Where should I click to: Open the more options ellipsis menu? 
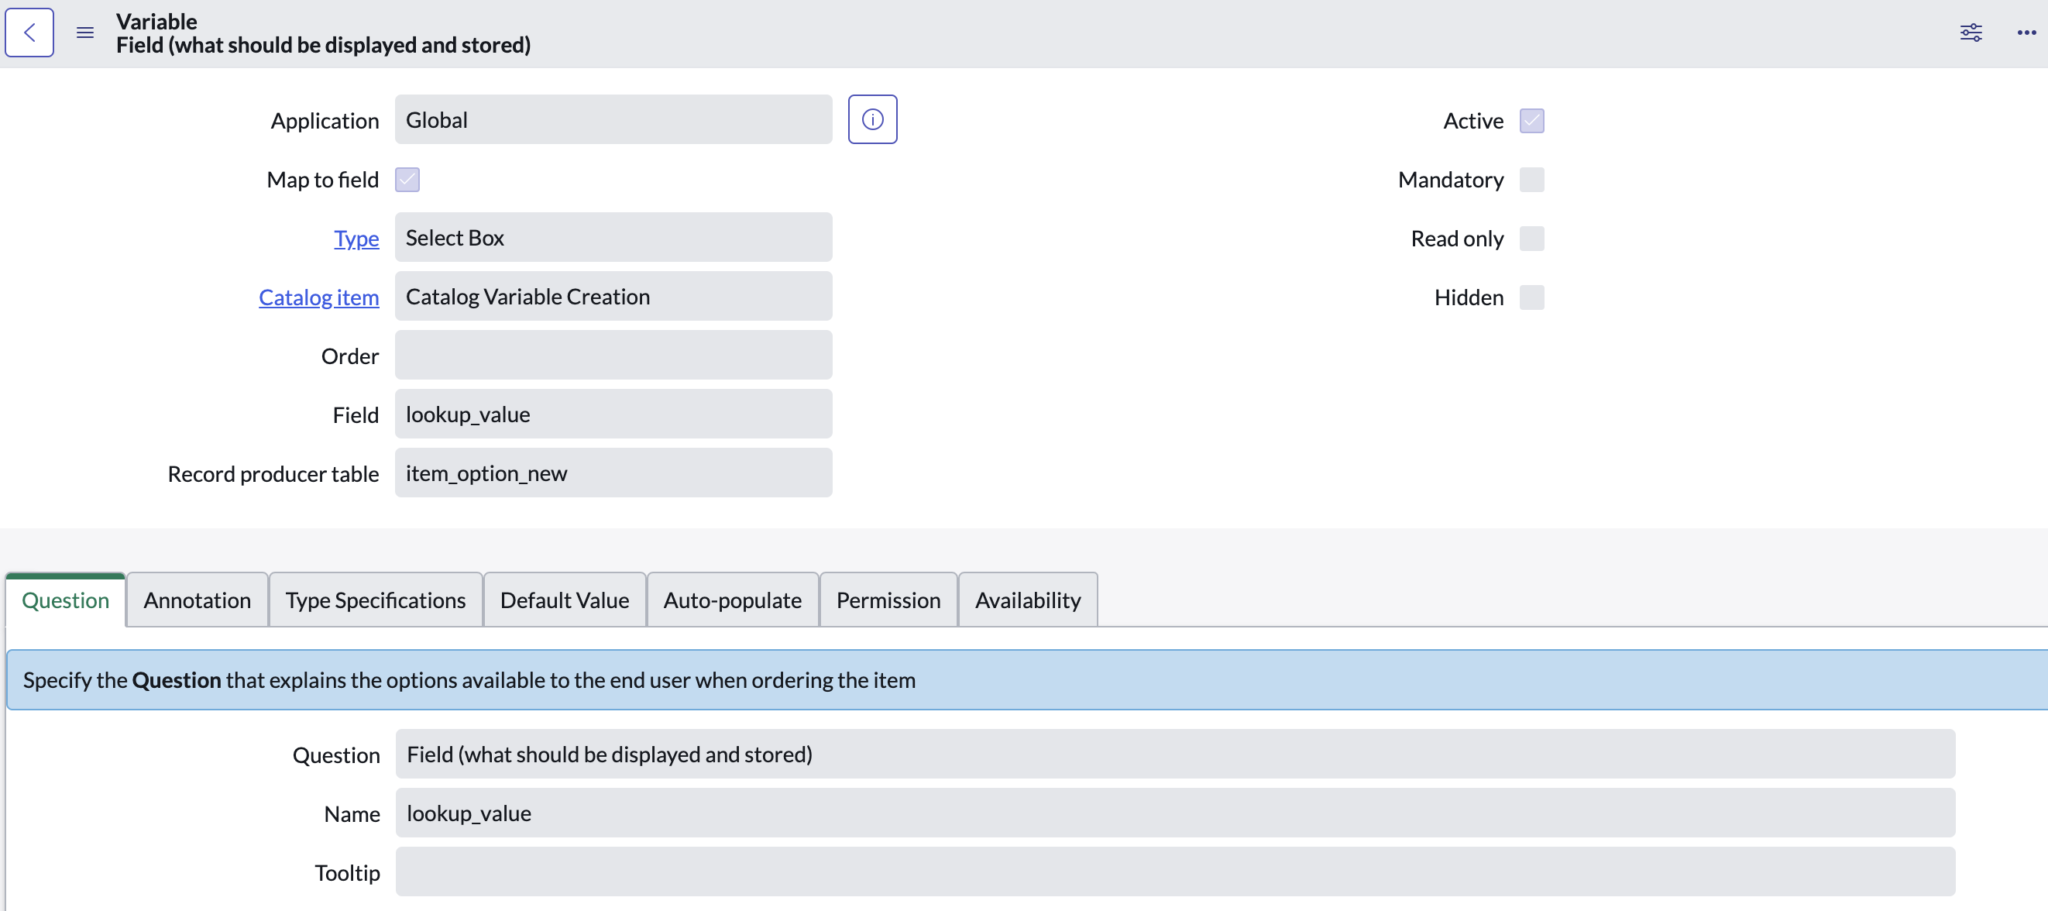tap(2027, 31)
